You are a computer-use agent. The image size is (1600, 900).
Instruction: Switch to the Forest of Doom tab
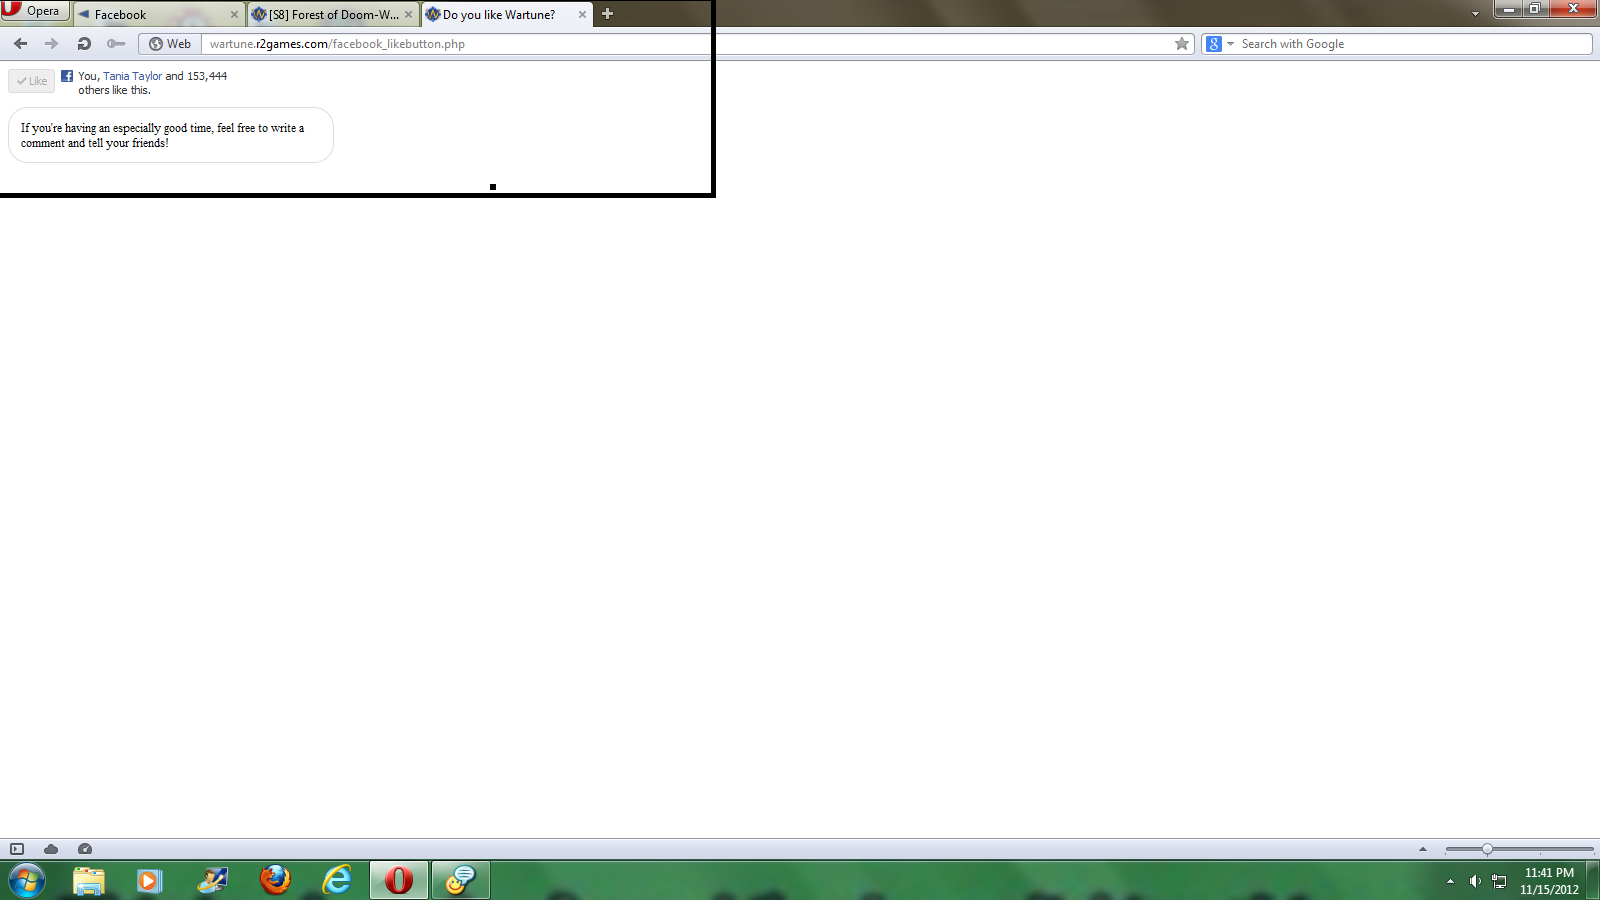[332, 15]
